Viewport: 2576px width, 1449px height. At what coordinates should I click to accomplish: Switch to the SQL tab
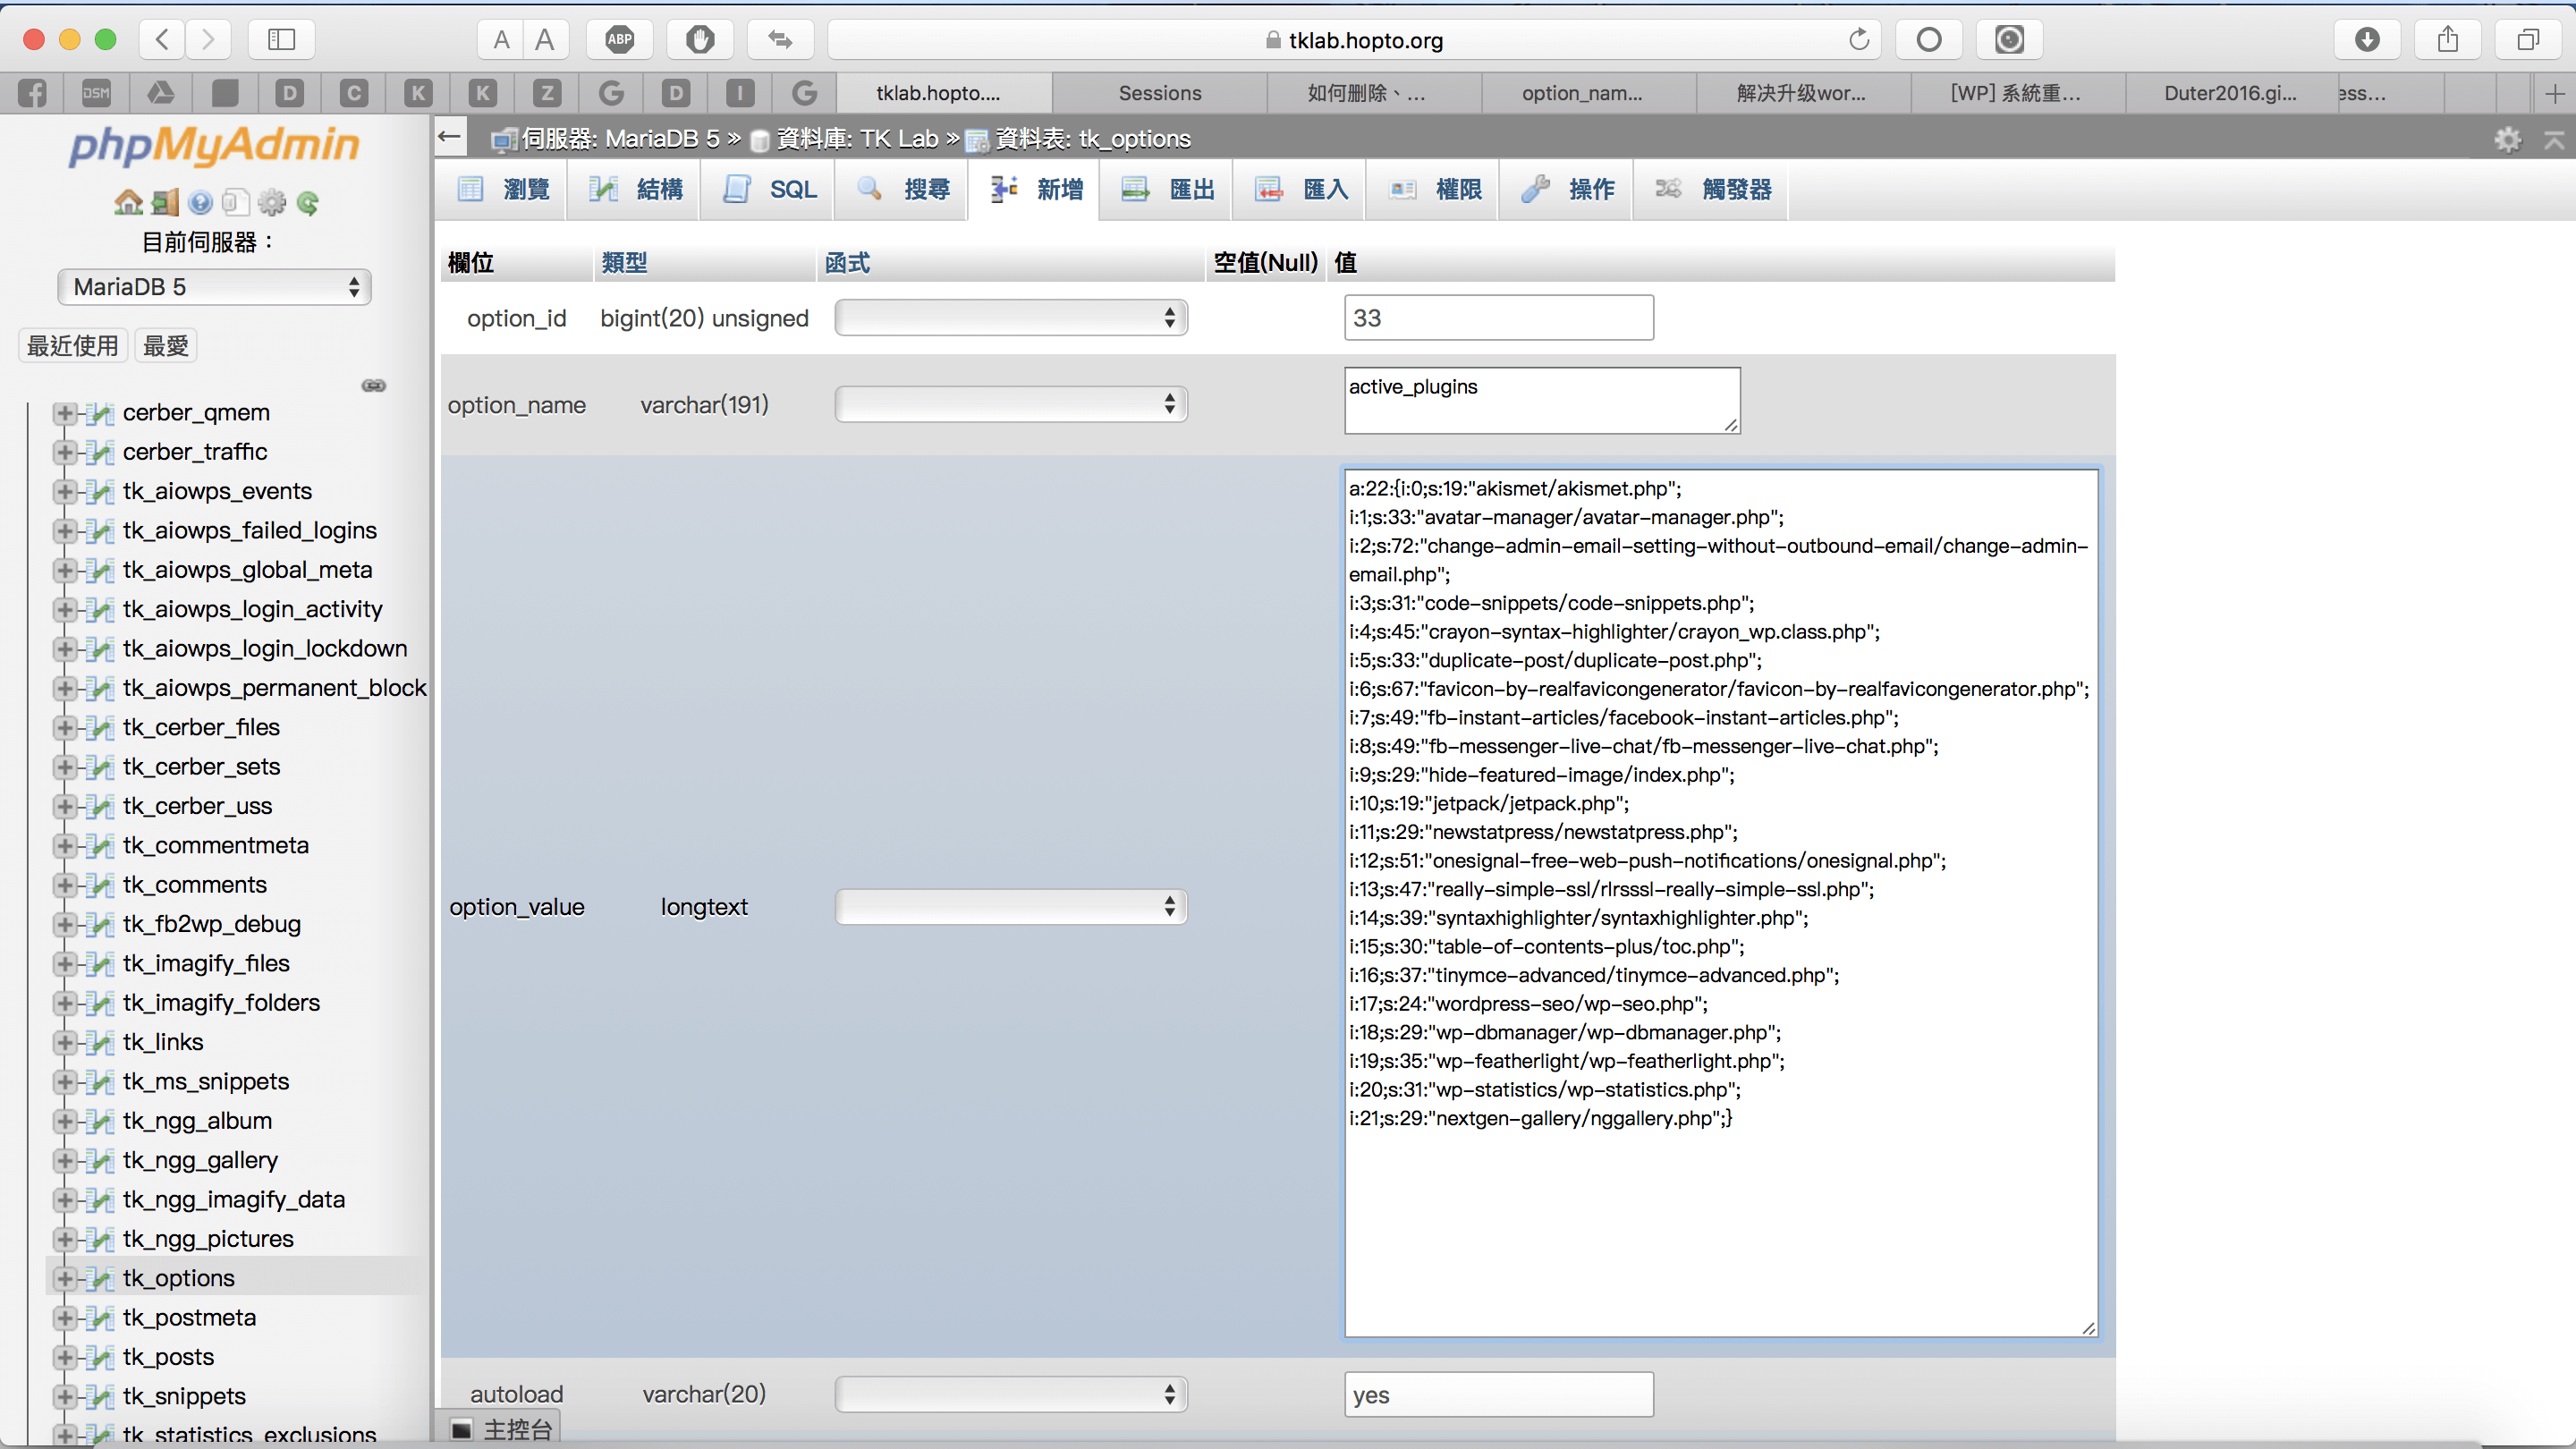(770, 189)
